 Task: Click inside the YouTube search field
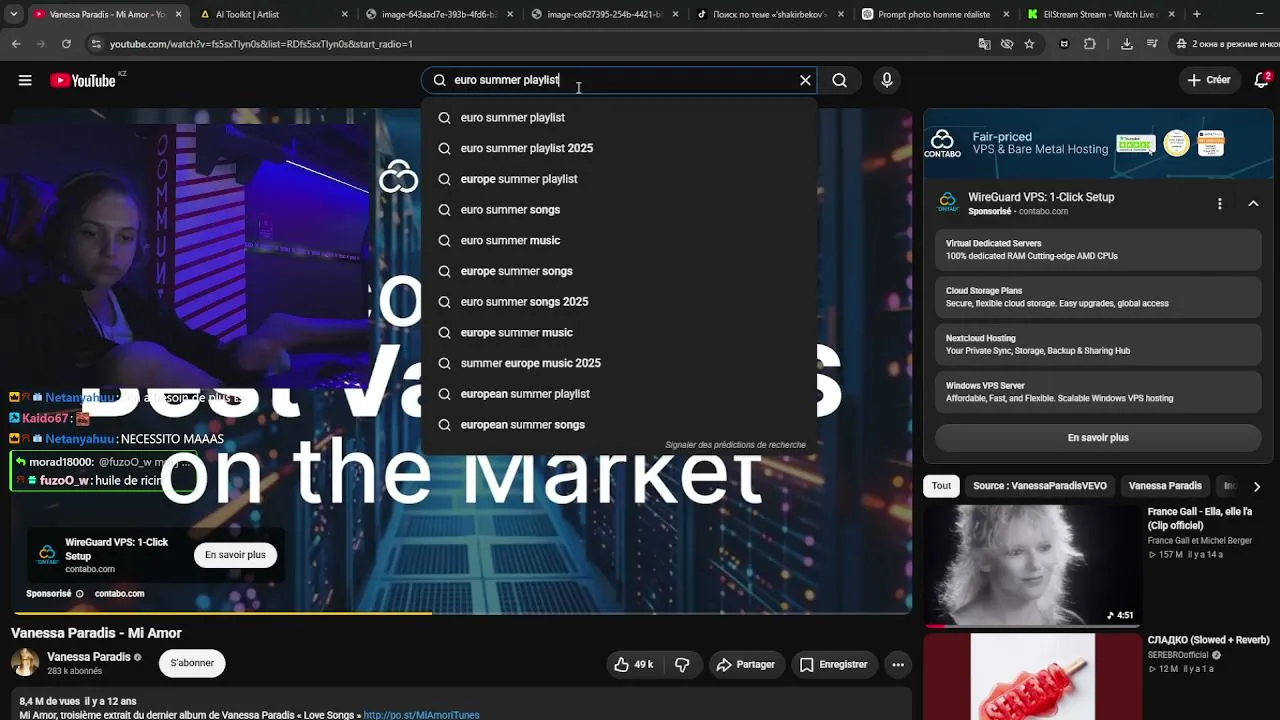pos(620,80)
